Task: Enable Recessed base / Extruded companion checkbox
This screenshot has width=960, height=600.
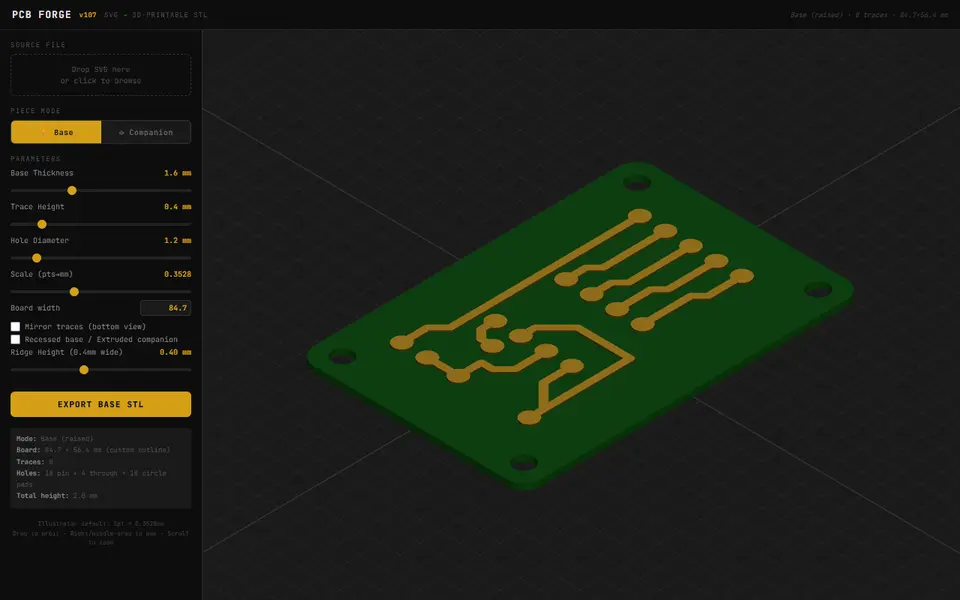Action: [x=15, y=339]
